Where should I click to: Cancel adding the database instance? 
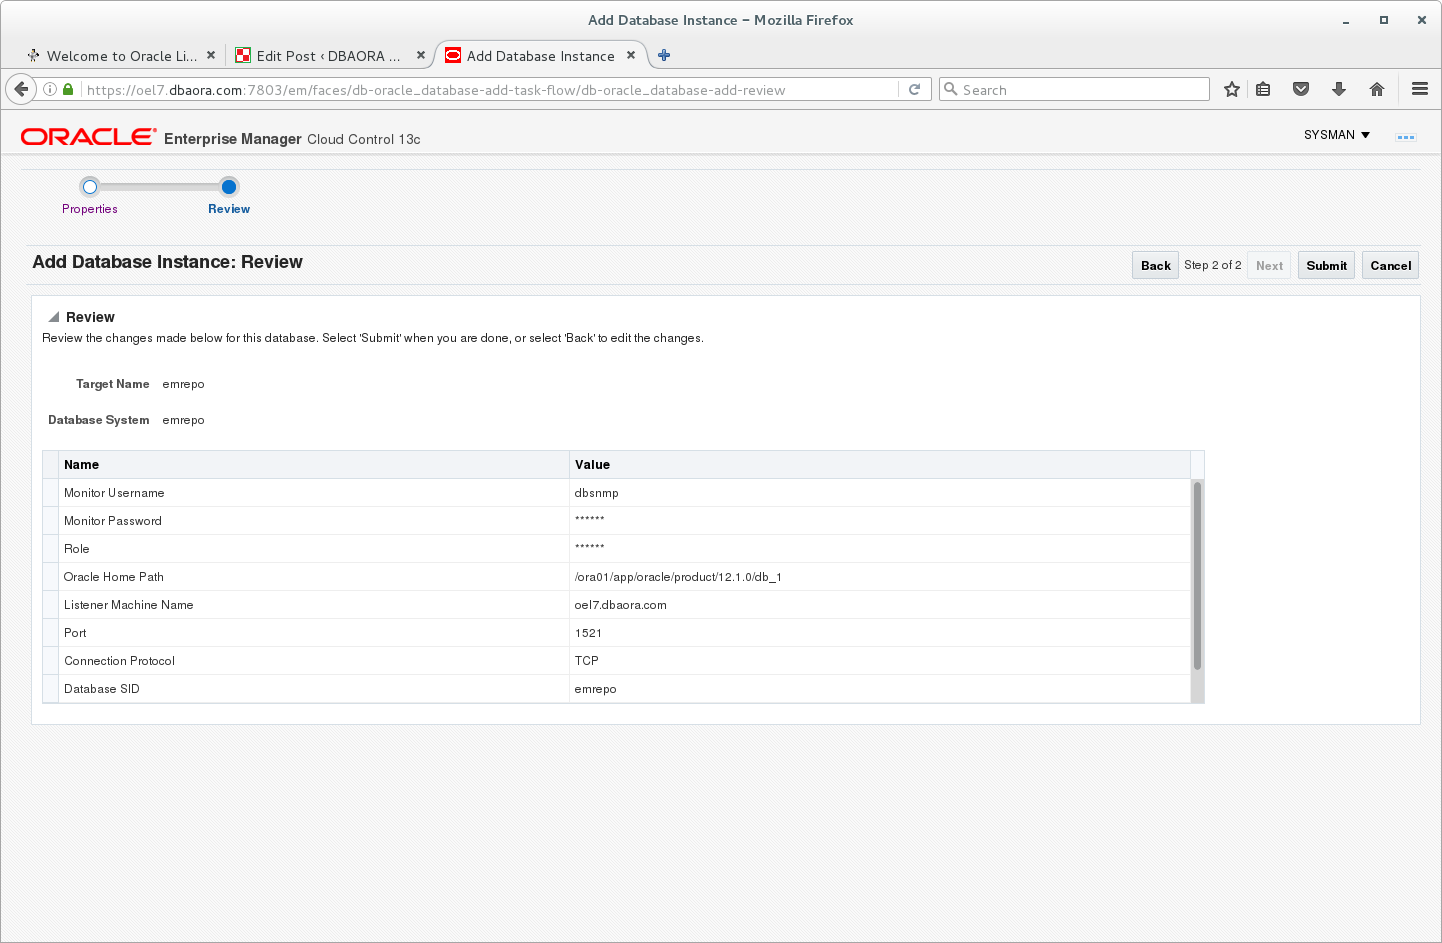[1390, 265]
